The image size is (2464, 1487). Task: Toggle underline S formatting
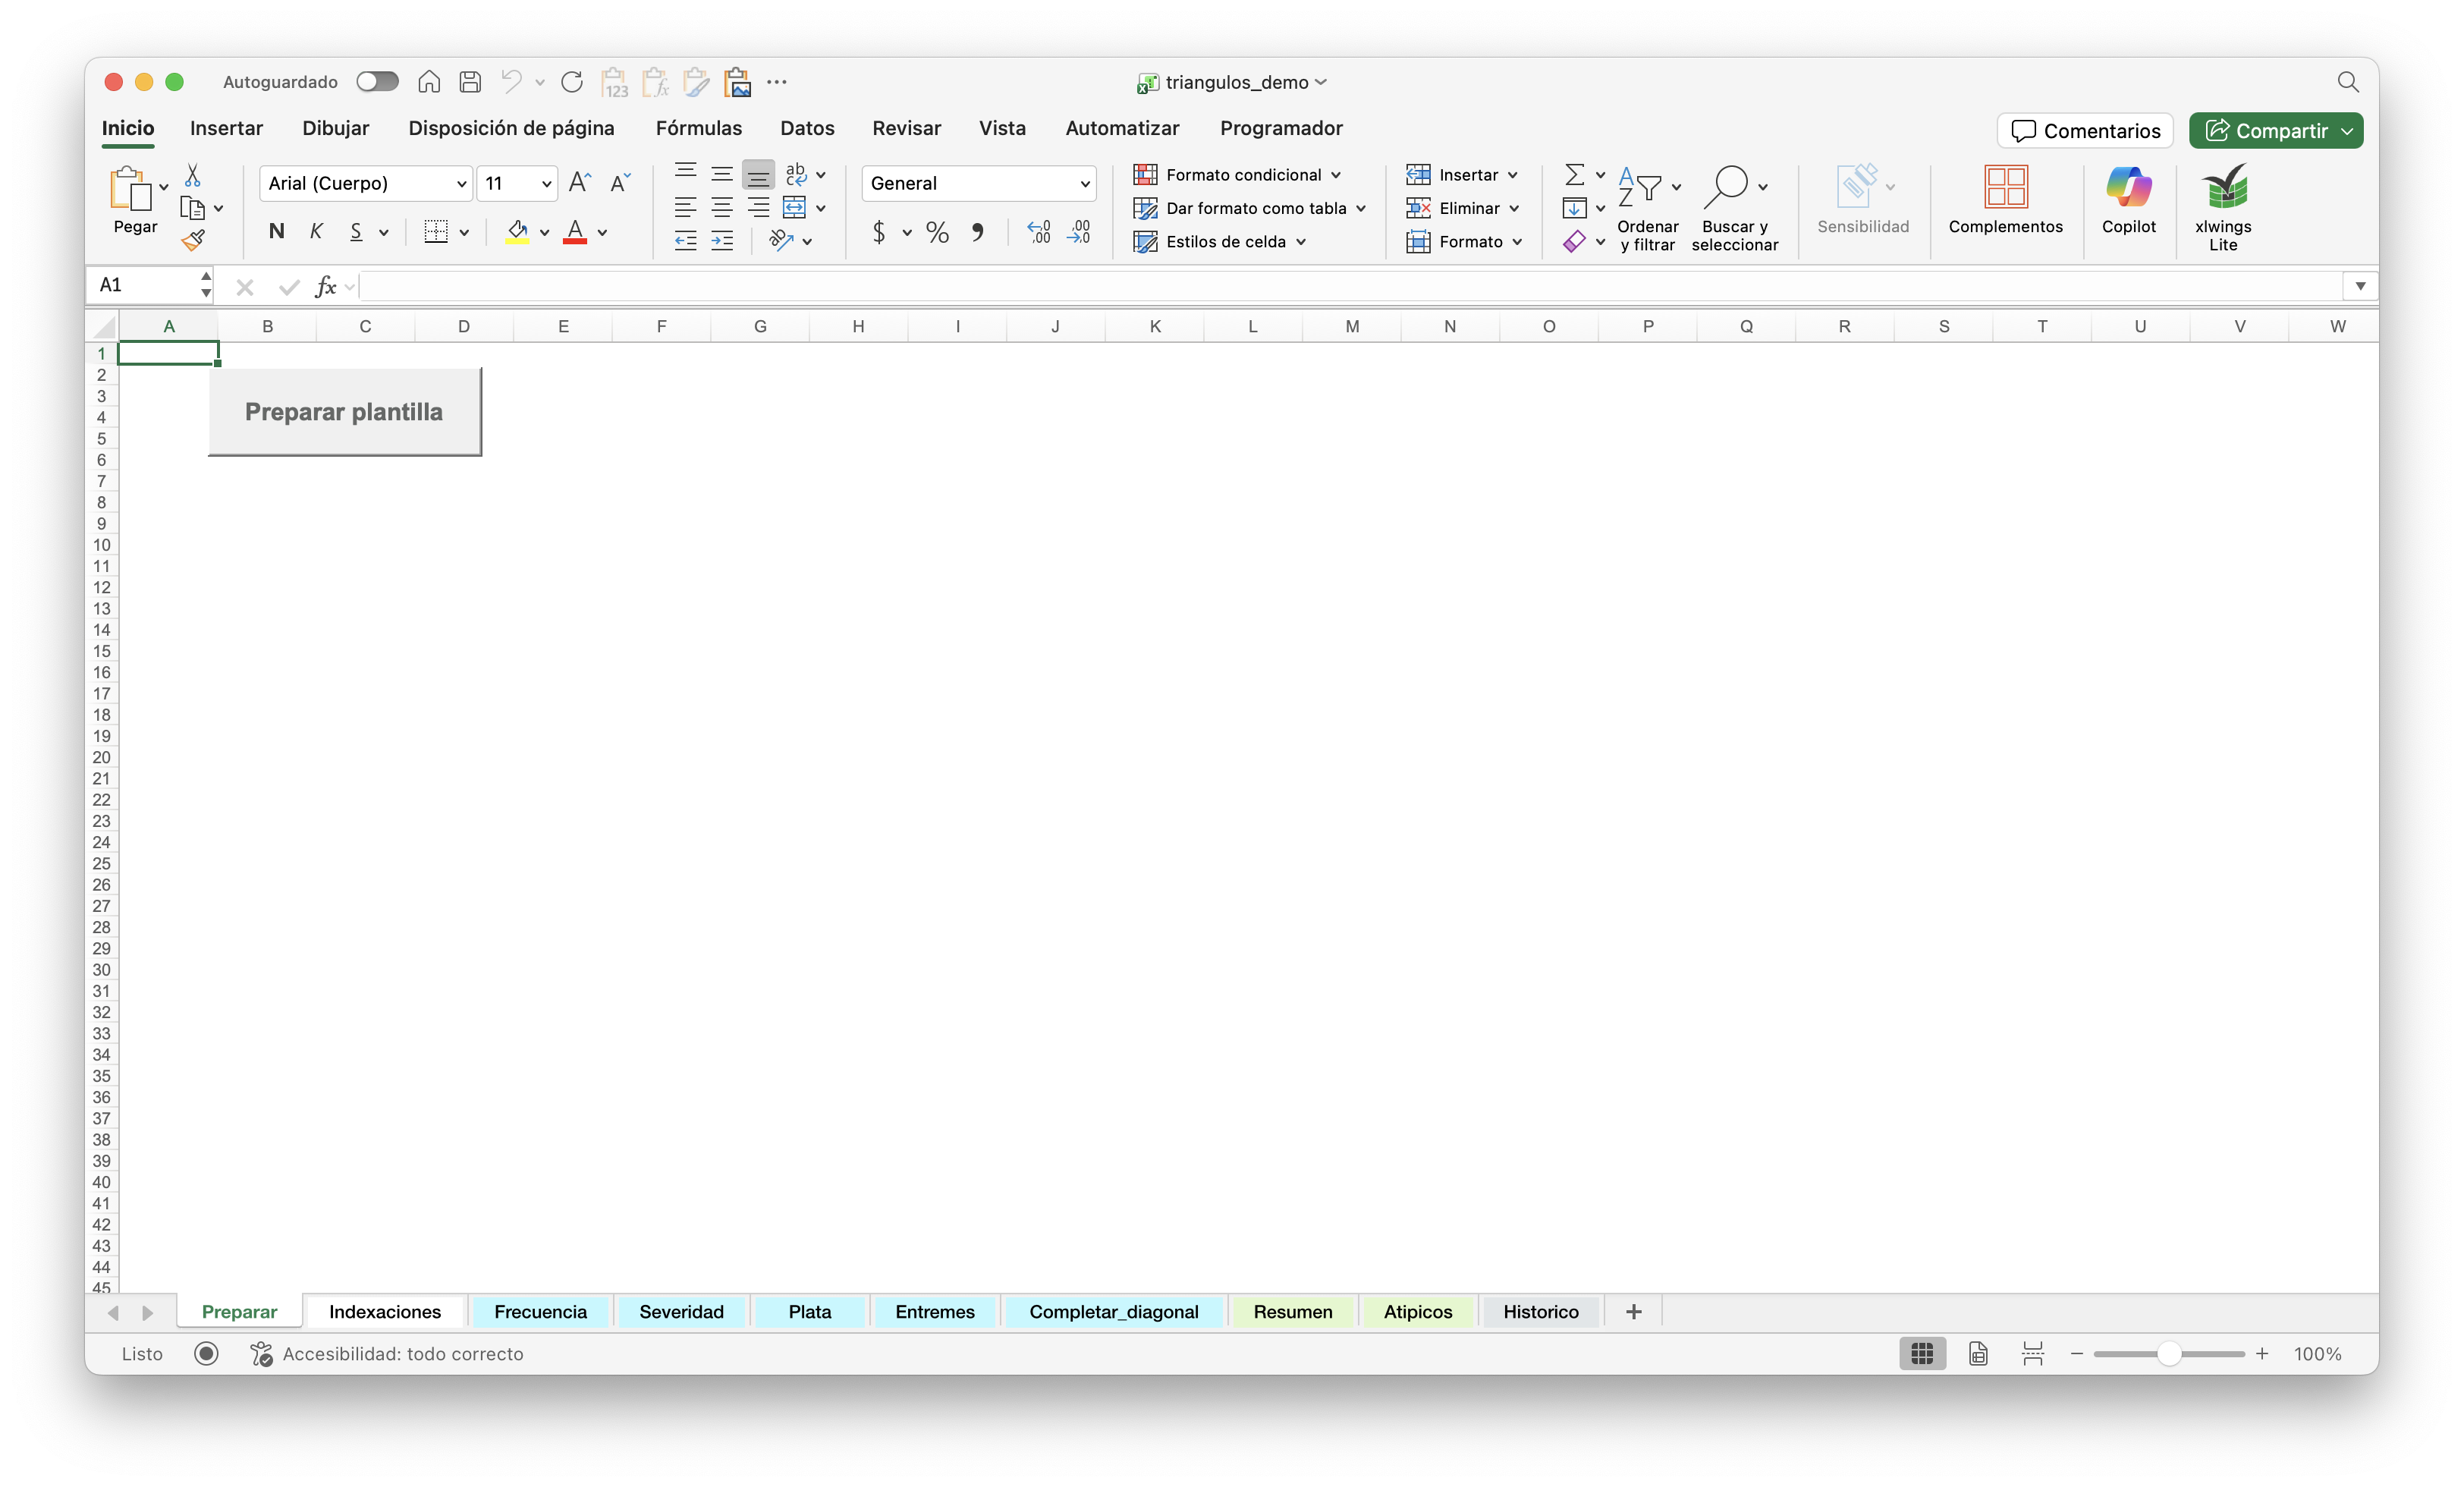(356, 232)
